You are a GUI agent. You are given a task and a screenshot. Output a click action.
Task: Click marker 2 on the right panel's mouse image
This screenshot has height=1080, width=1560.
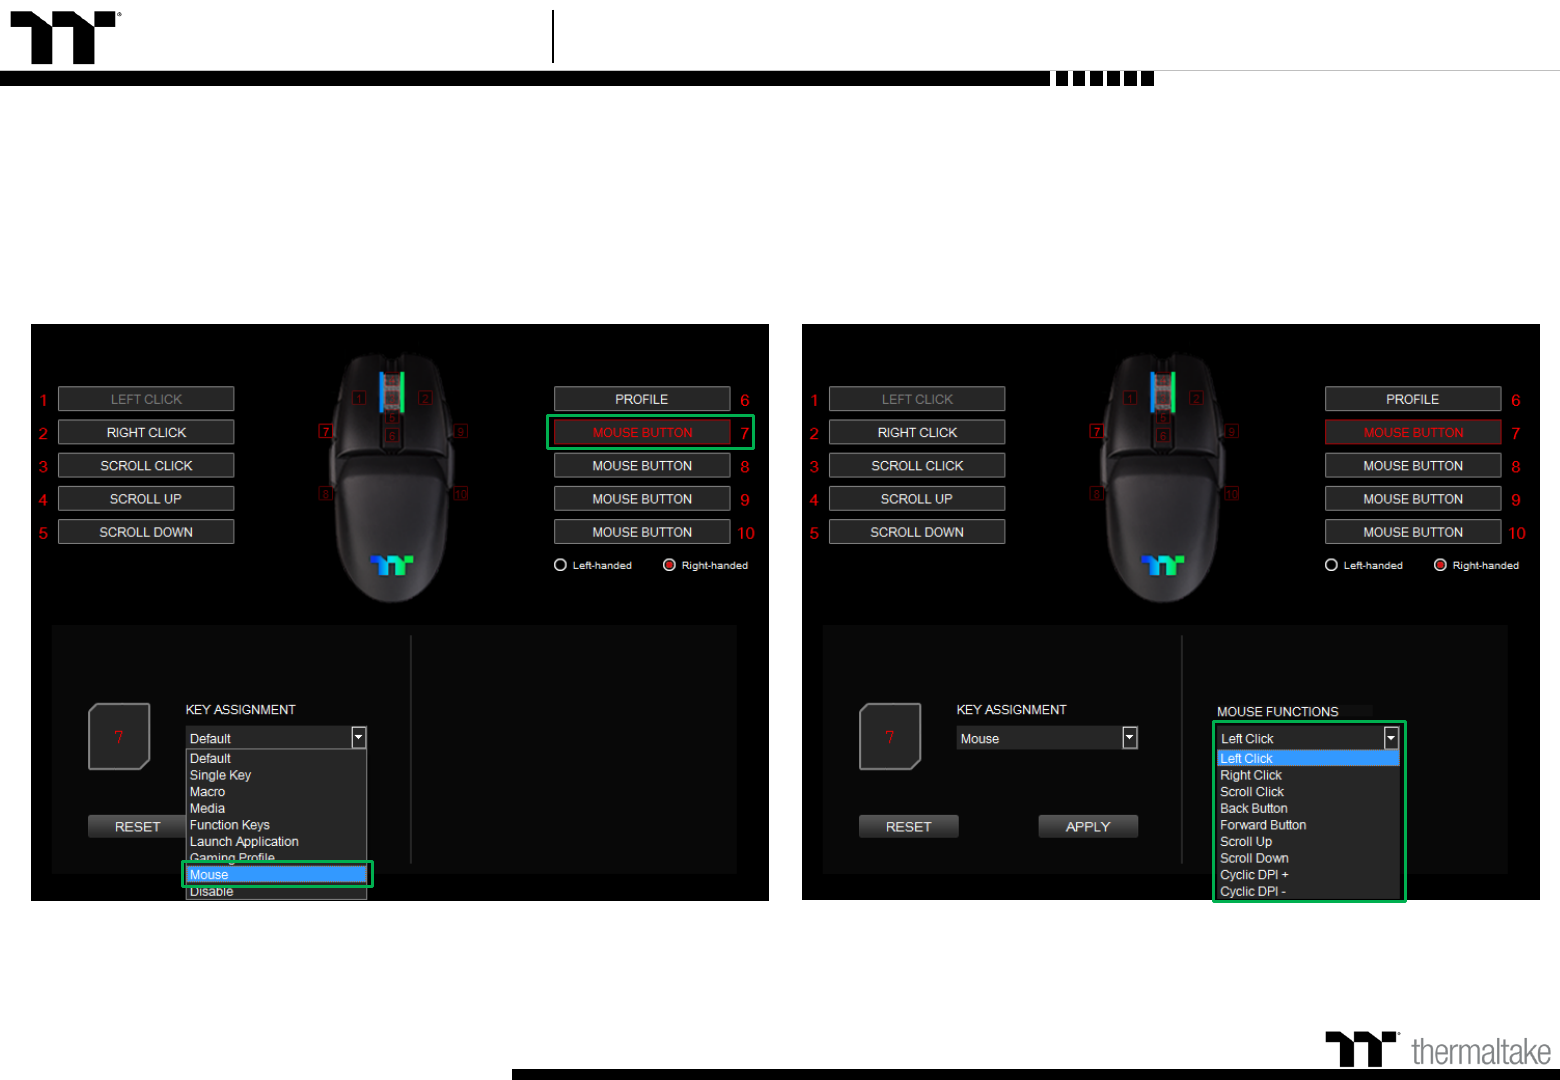coord(1196,398)
